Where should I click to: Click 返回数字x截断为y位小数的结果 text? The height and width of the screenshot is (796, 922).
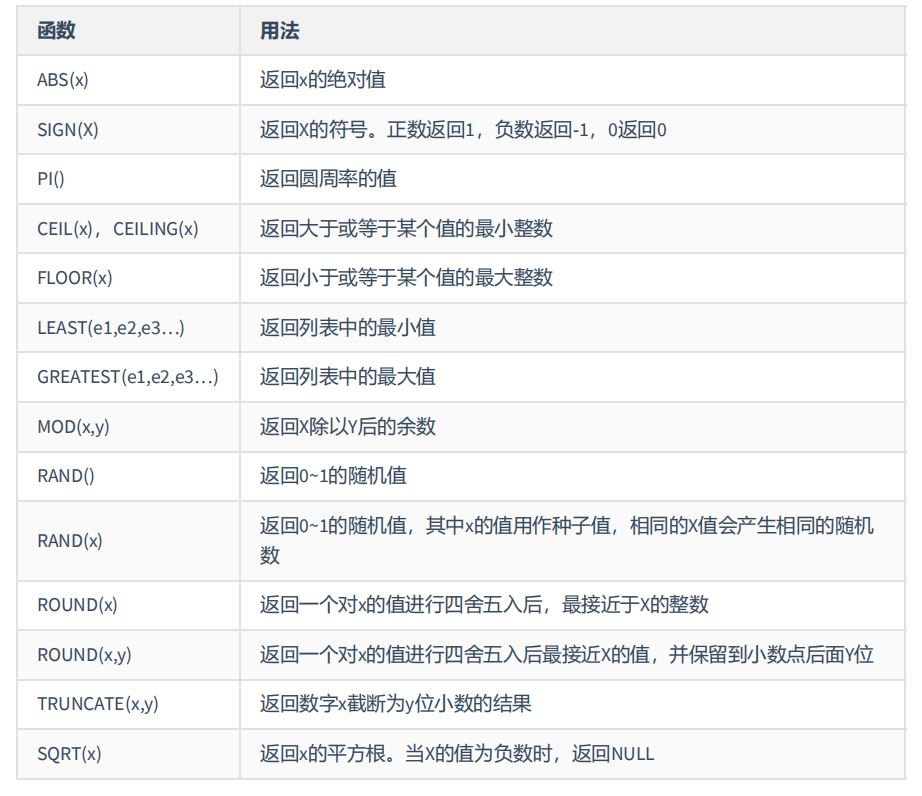pos(396,704)
